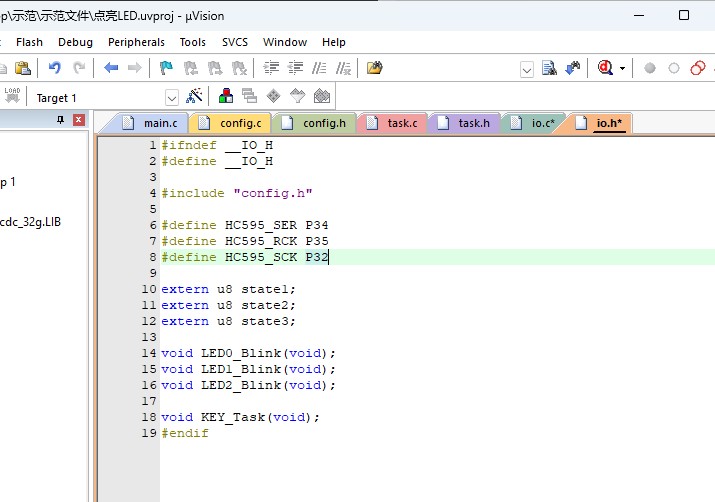Click the Download LOAD icon

[12, 96]
